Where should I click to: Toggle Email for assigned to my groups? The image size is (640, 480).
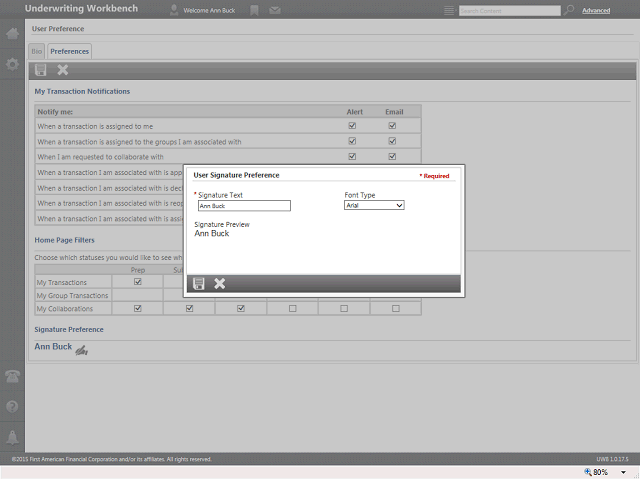point(392,141)
